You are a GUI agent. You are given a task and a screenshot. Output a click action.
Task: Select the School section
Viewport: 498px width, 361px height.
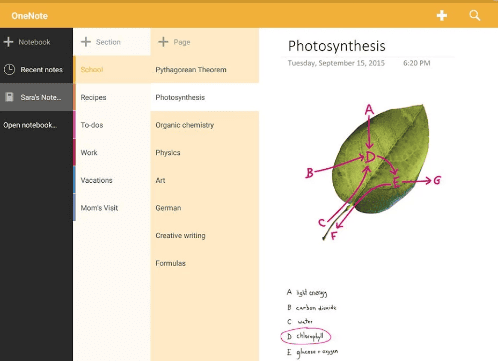pos(112,69)
